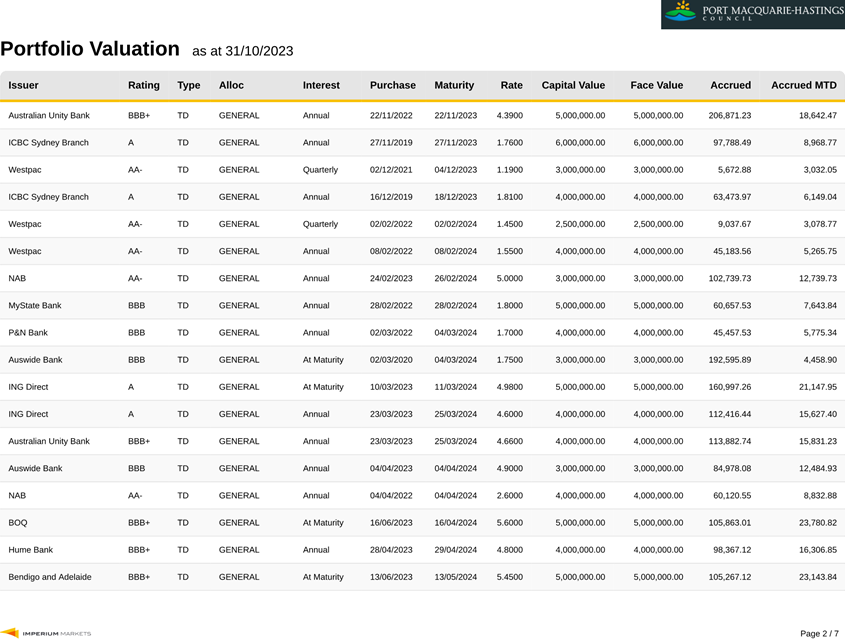Click the Imperium Markets logo in footer
845x641 pixels.
pyautogui.click(x=46, y=633)
